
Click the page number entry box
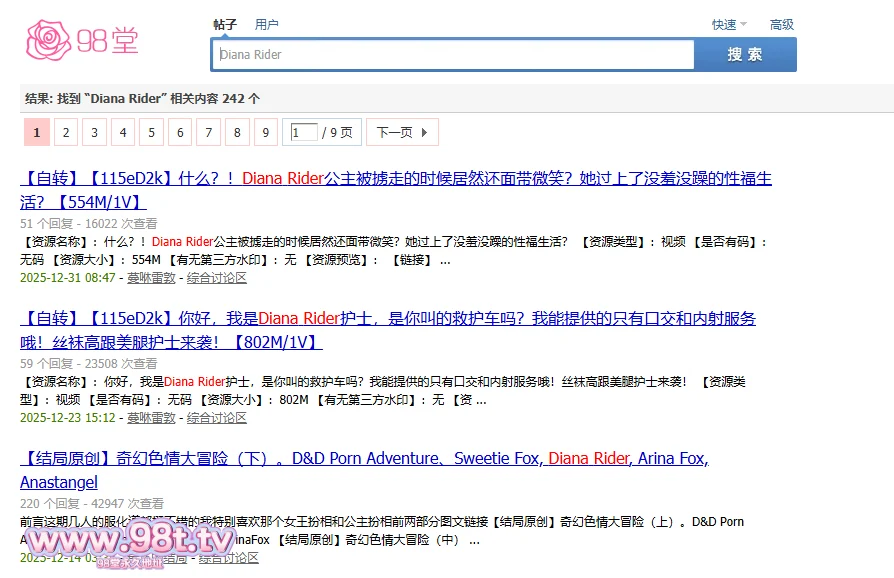click(304, 133)
